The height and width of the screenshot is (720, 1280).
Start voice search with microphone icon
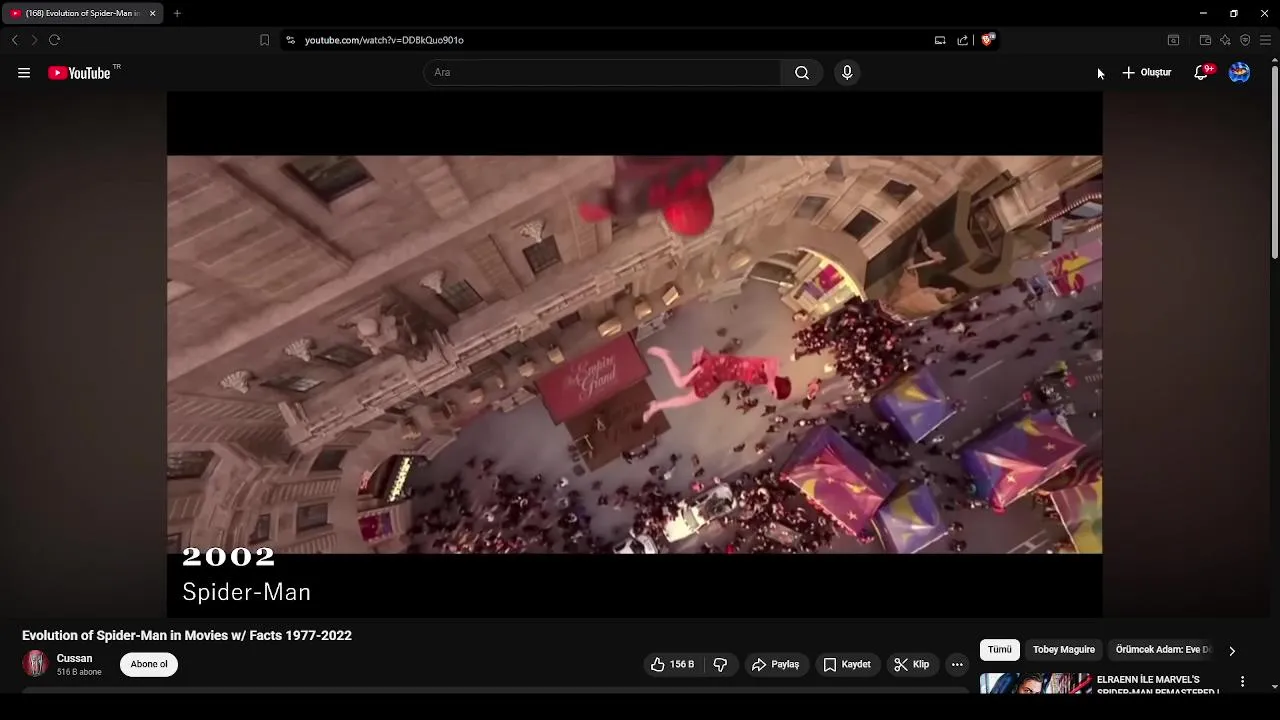(x=847, y=73)
